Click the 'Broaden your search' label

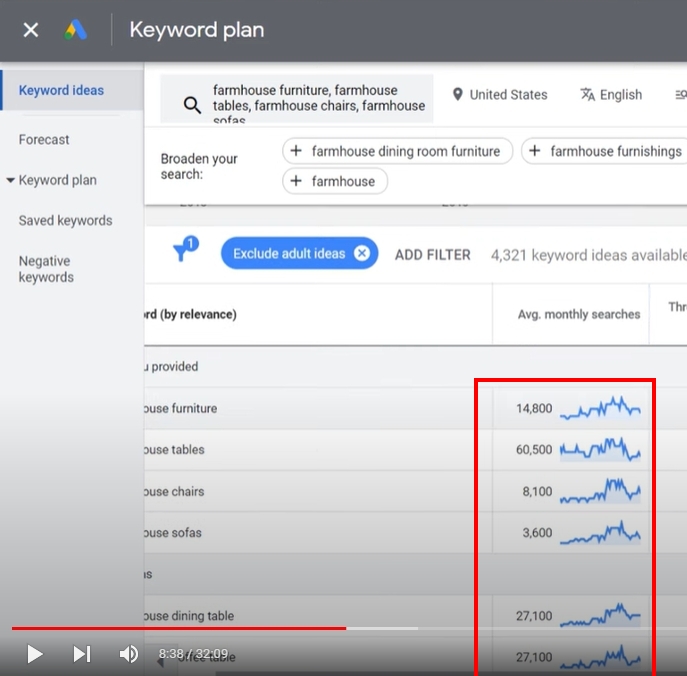click(199, 166)
